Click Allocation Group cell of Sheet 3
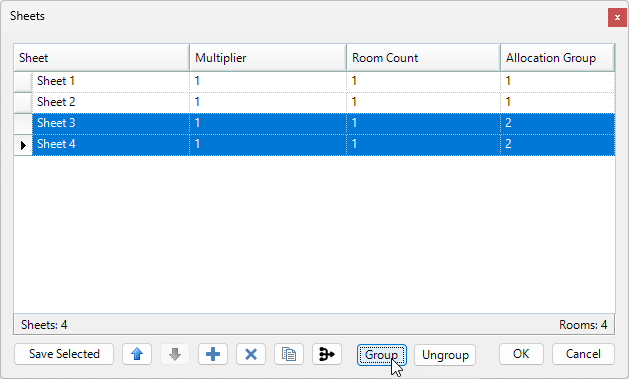The image size is (629, 379). pos(558,123)
